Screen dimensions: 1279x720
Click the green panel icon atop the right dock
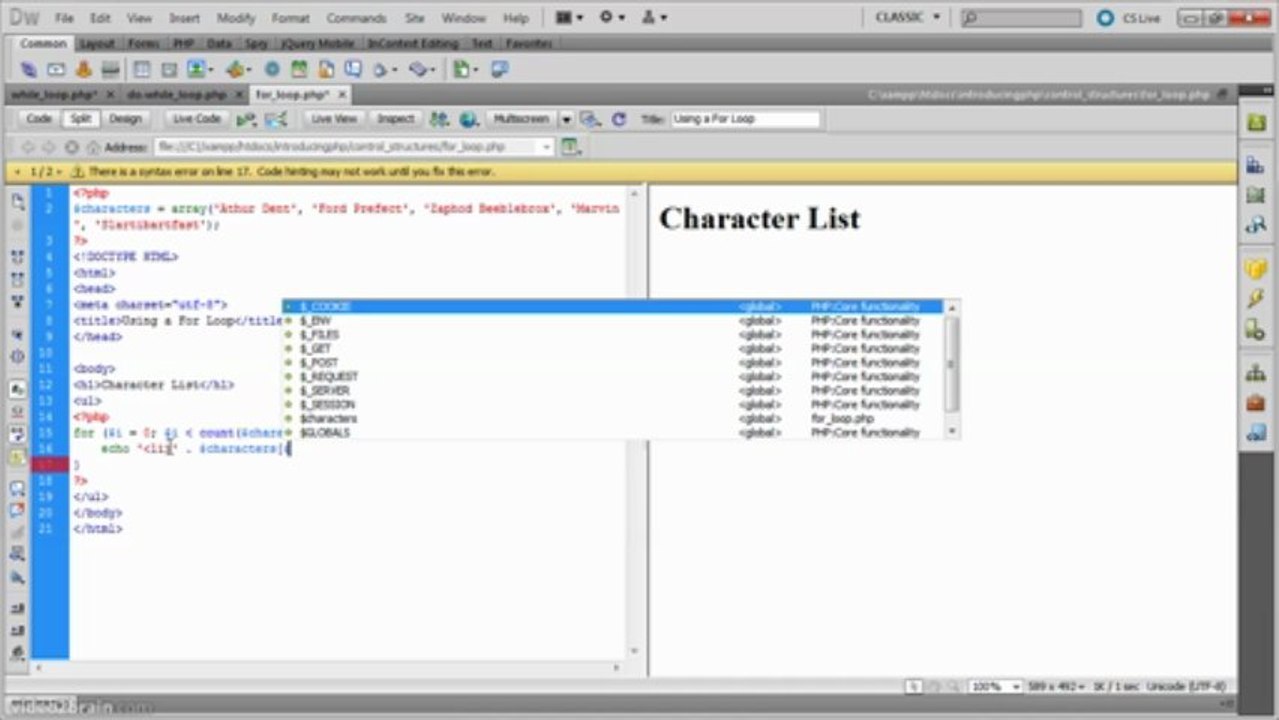coord(1255,122)
